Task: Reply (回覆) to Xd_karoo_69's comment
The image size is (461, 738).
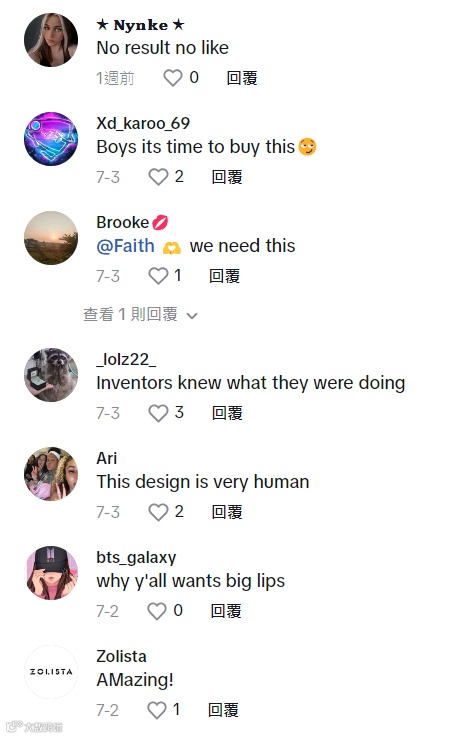Action: click(227, 177)
